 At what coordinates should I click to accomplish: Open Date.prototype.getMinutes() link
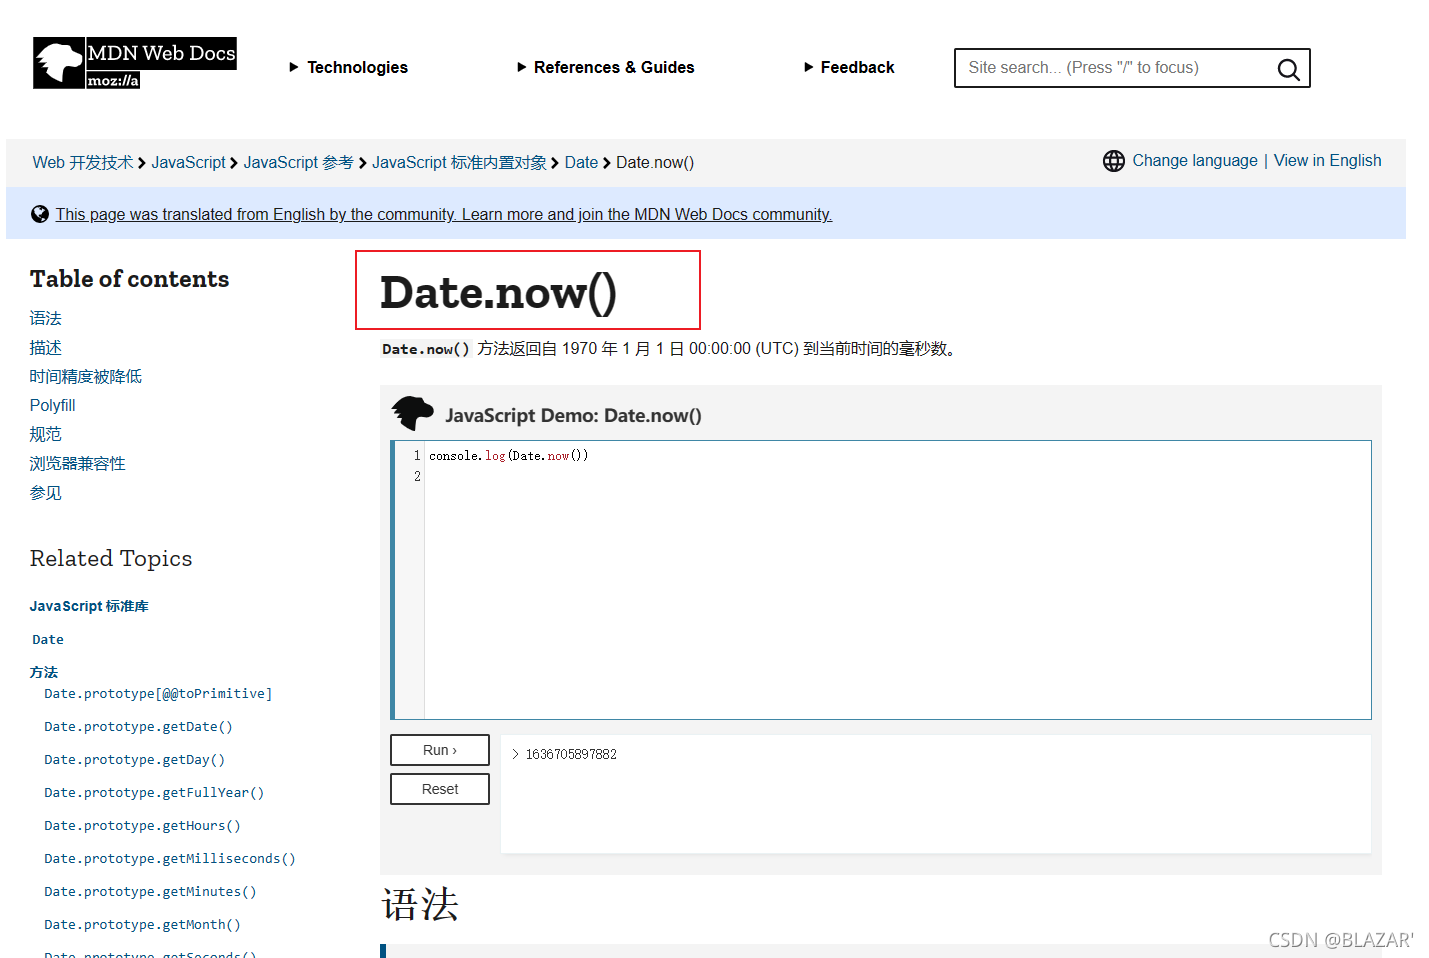coord(150,891)
